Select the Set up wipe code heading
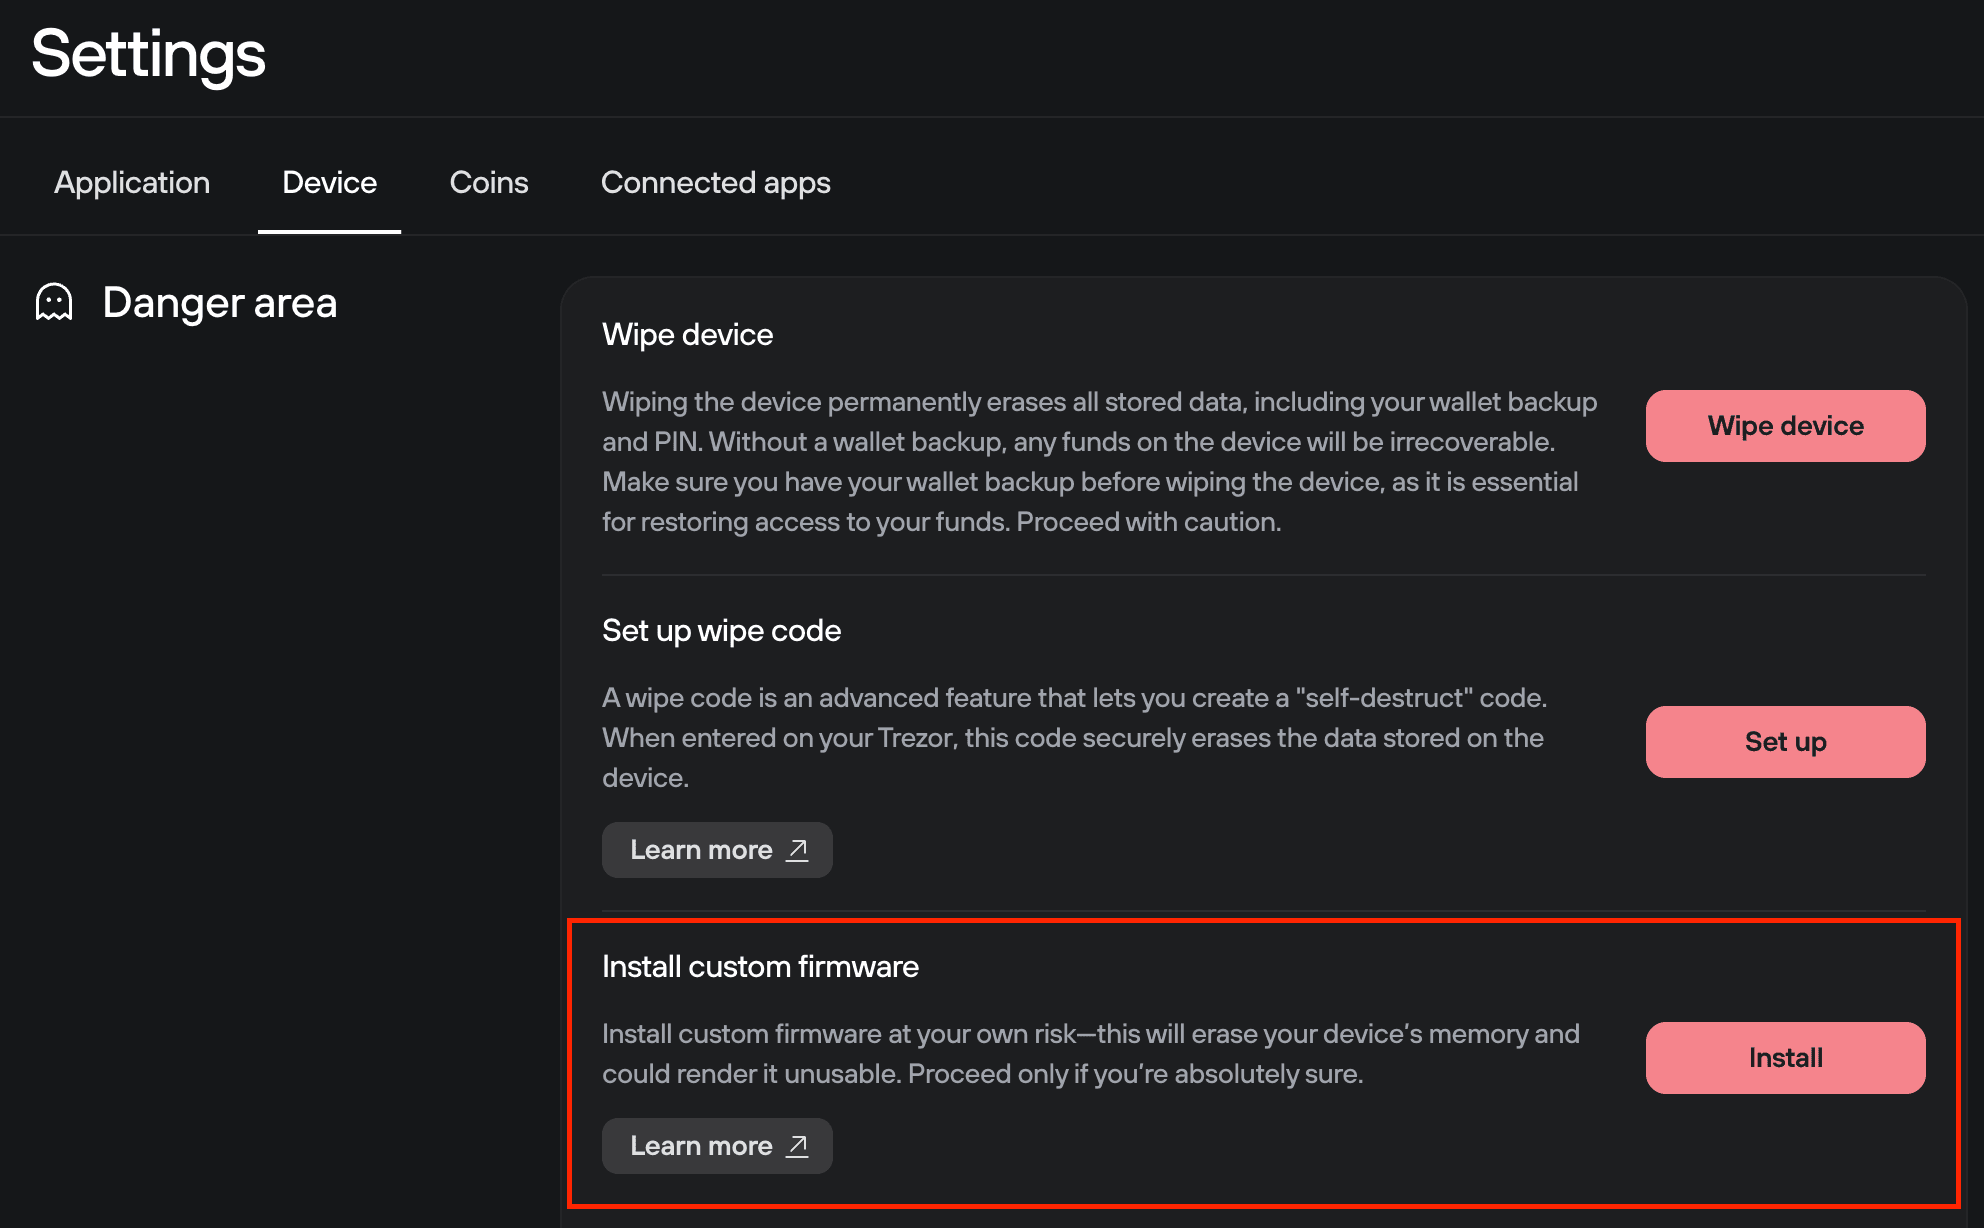This screenshot has width=1984, height=1228. pyautogui.click(x=721, y=630)
